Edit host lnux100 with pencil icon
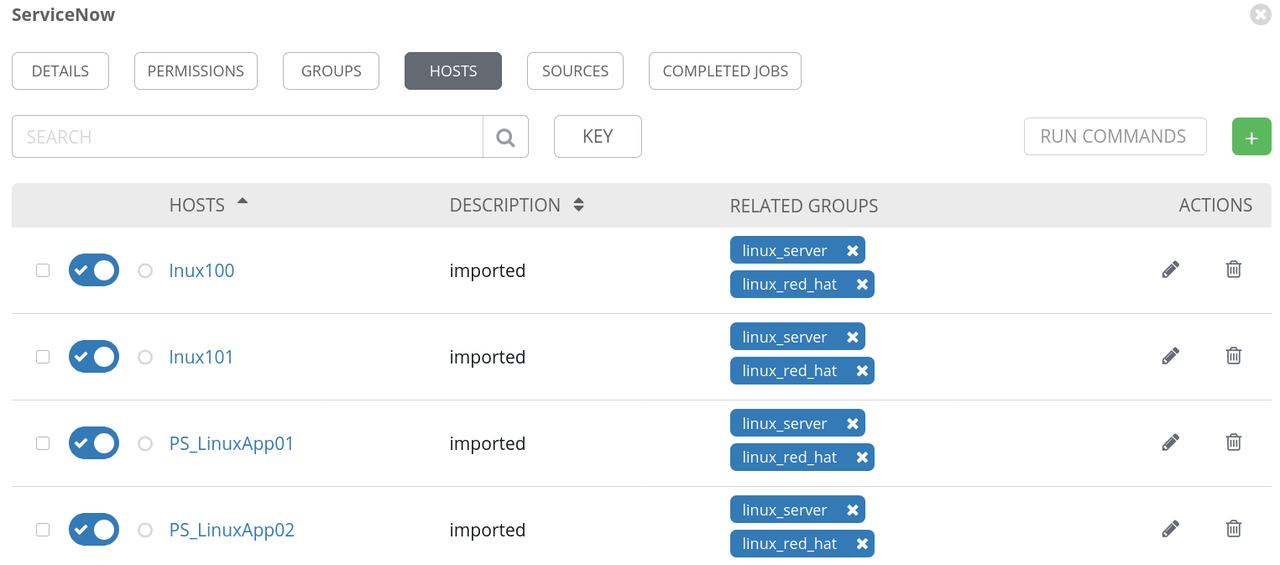1280x565 pixels. tap(1171, 269)
